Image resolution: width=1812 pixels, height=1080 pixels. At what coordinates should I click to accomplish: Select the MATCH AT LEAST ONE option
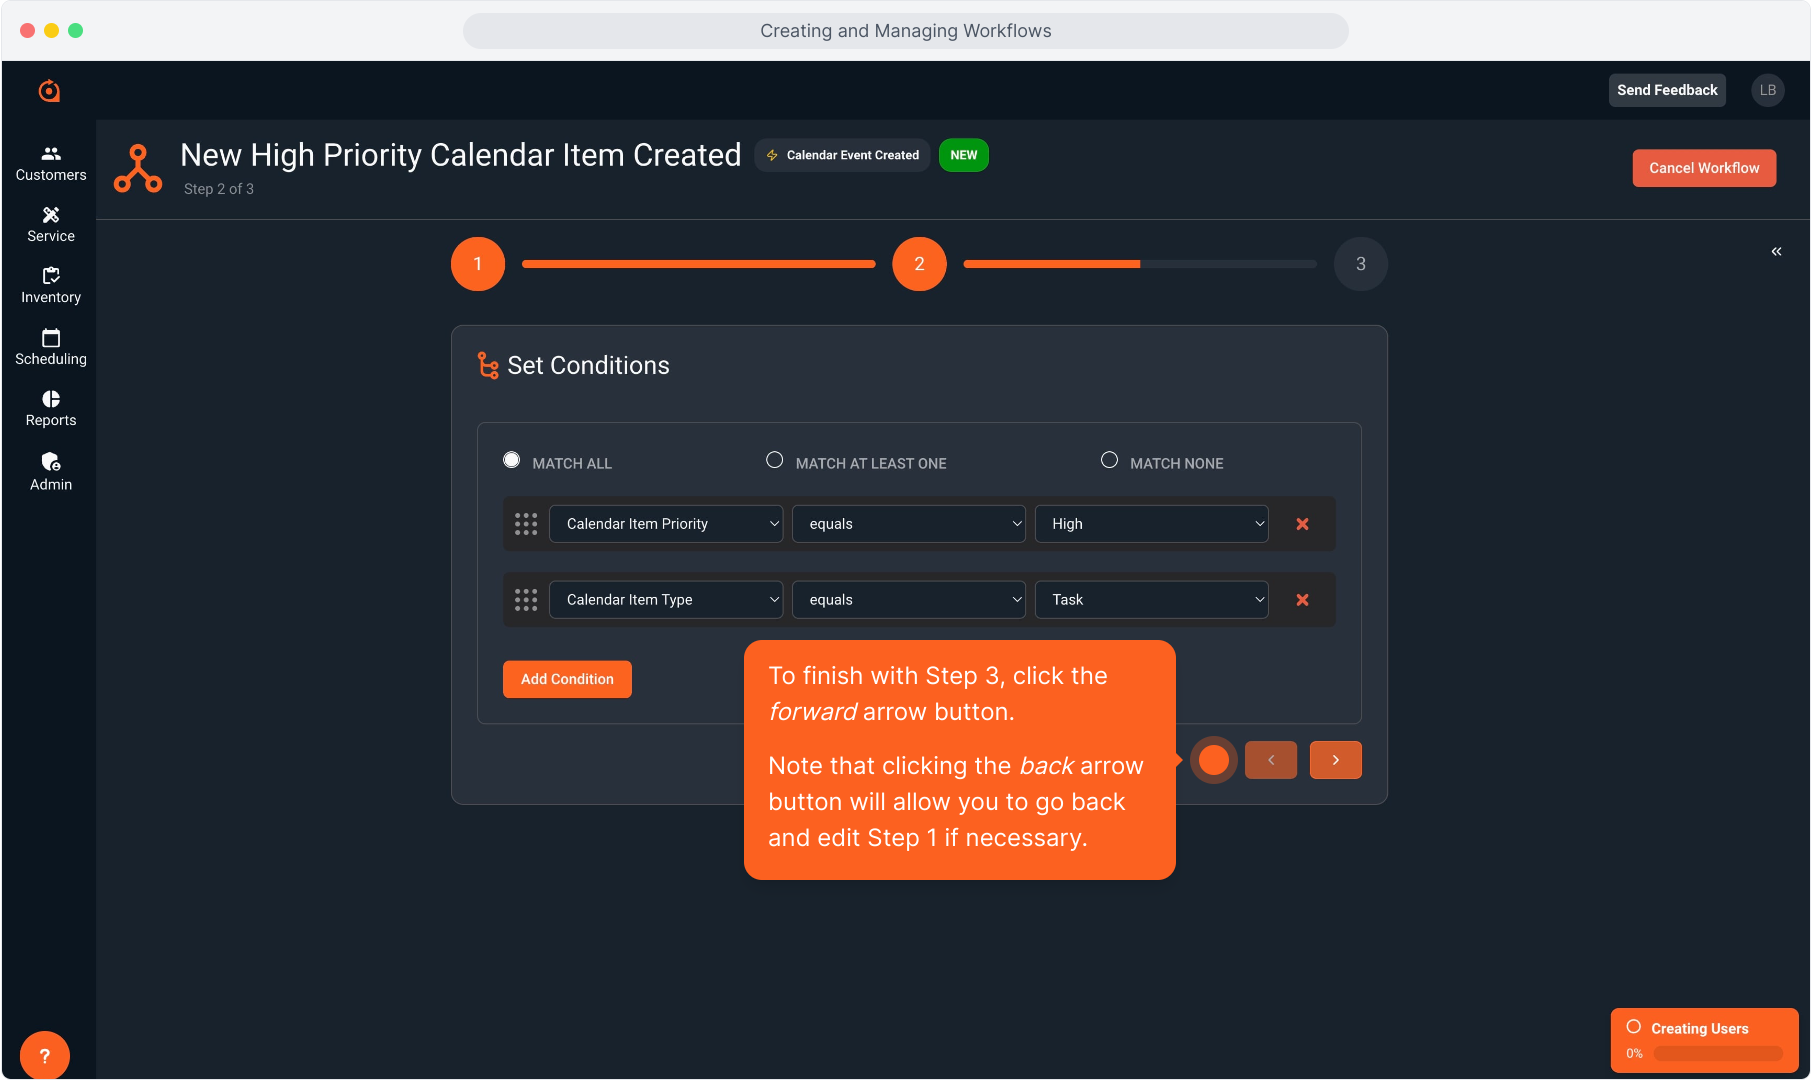tap(775, 460)
